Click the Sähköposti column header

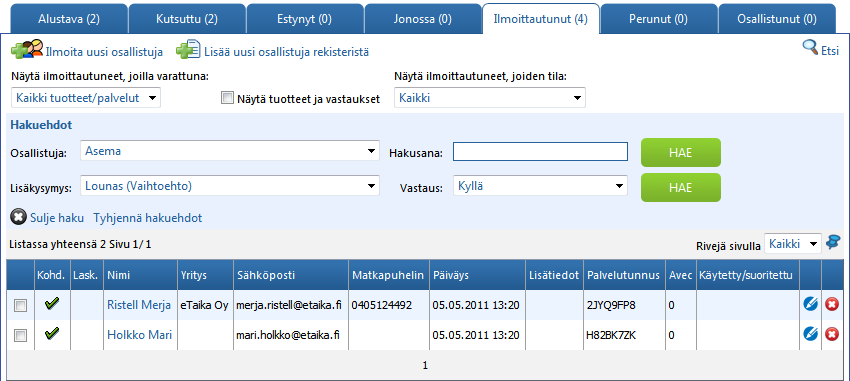[x=290, y=275]
